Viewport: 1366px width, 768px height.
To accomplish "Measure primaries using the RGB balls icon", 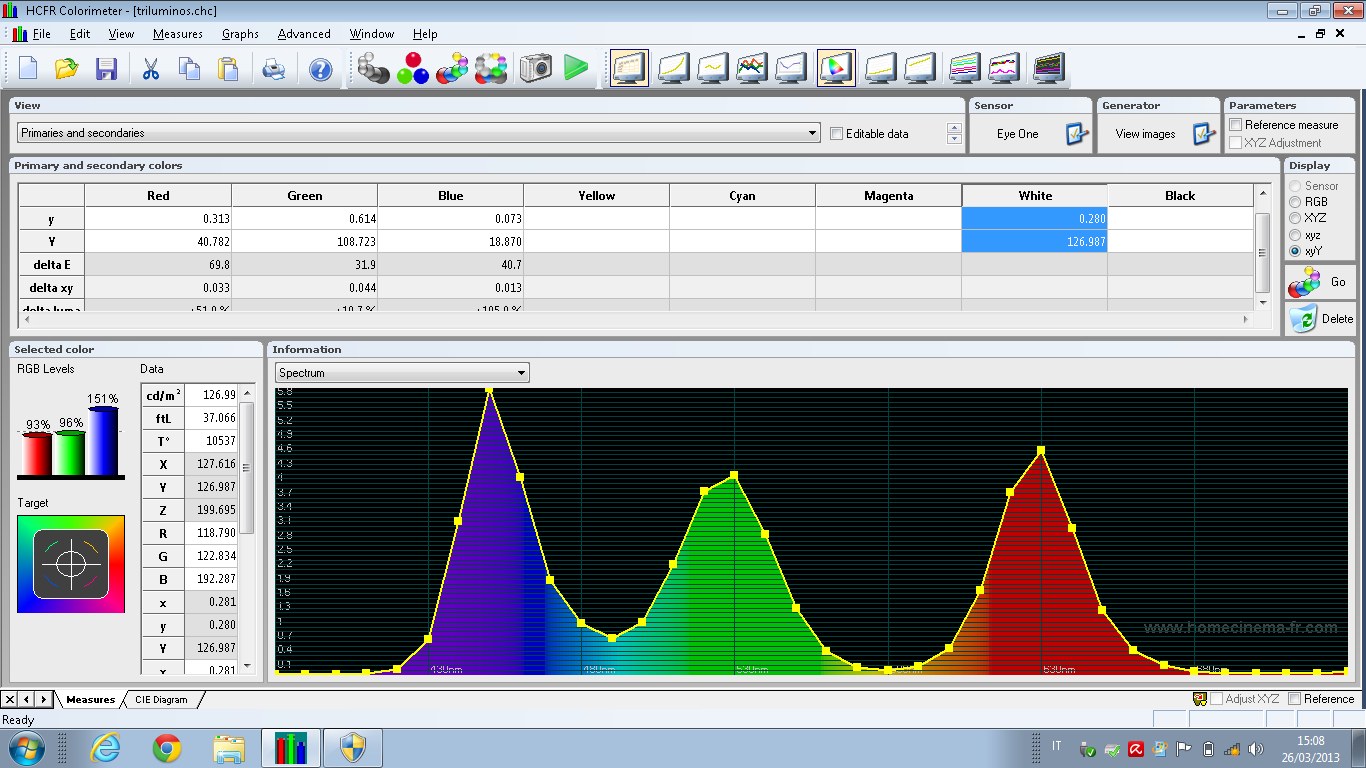I will click(x=412, y=68).
